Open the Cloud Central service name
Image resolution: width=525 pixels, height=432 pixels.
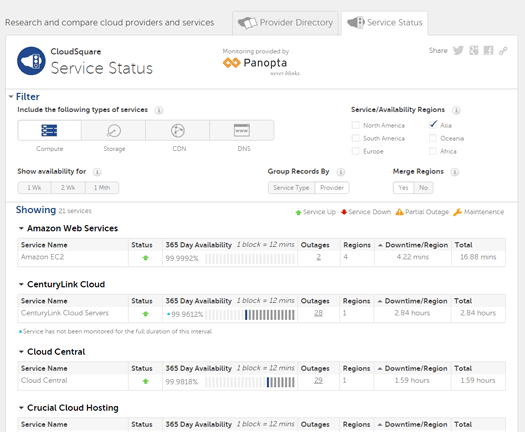[x=44, y=380]
